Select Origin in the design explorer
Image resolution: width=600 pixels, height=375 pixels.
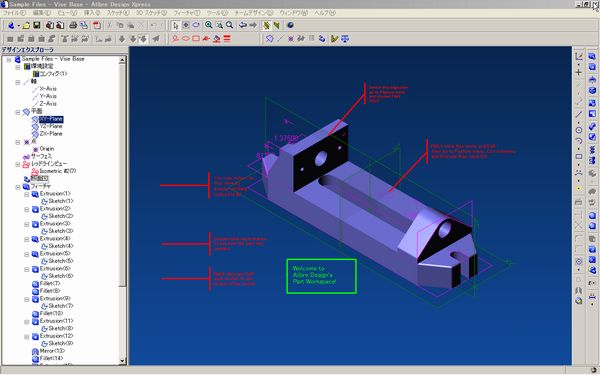pos(47,148)
